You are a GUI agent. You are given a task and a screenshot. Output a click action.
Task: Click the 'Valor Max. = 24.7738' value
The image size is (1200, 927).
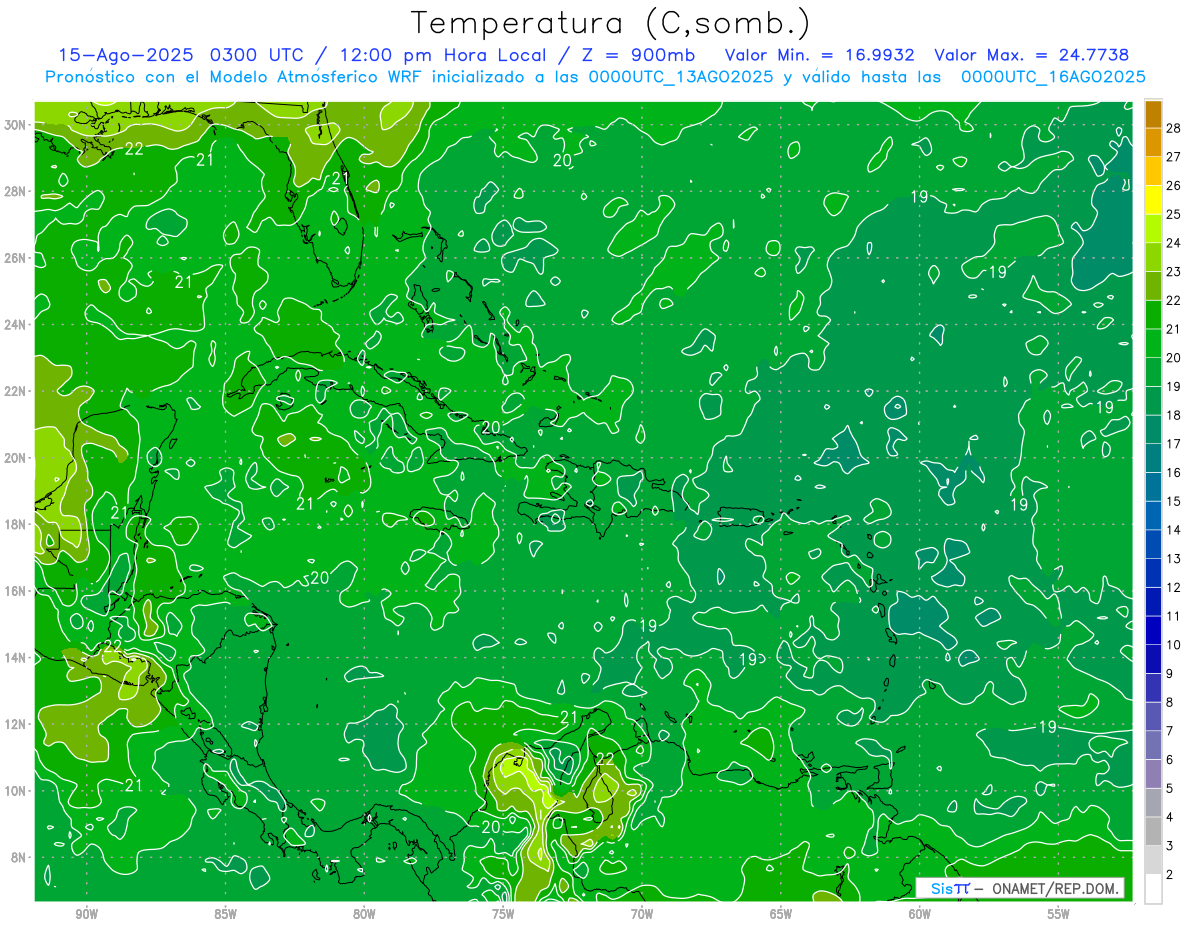pyautogui.click(x=1031, y=55)
